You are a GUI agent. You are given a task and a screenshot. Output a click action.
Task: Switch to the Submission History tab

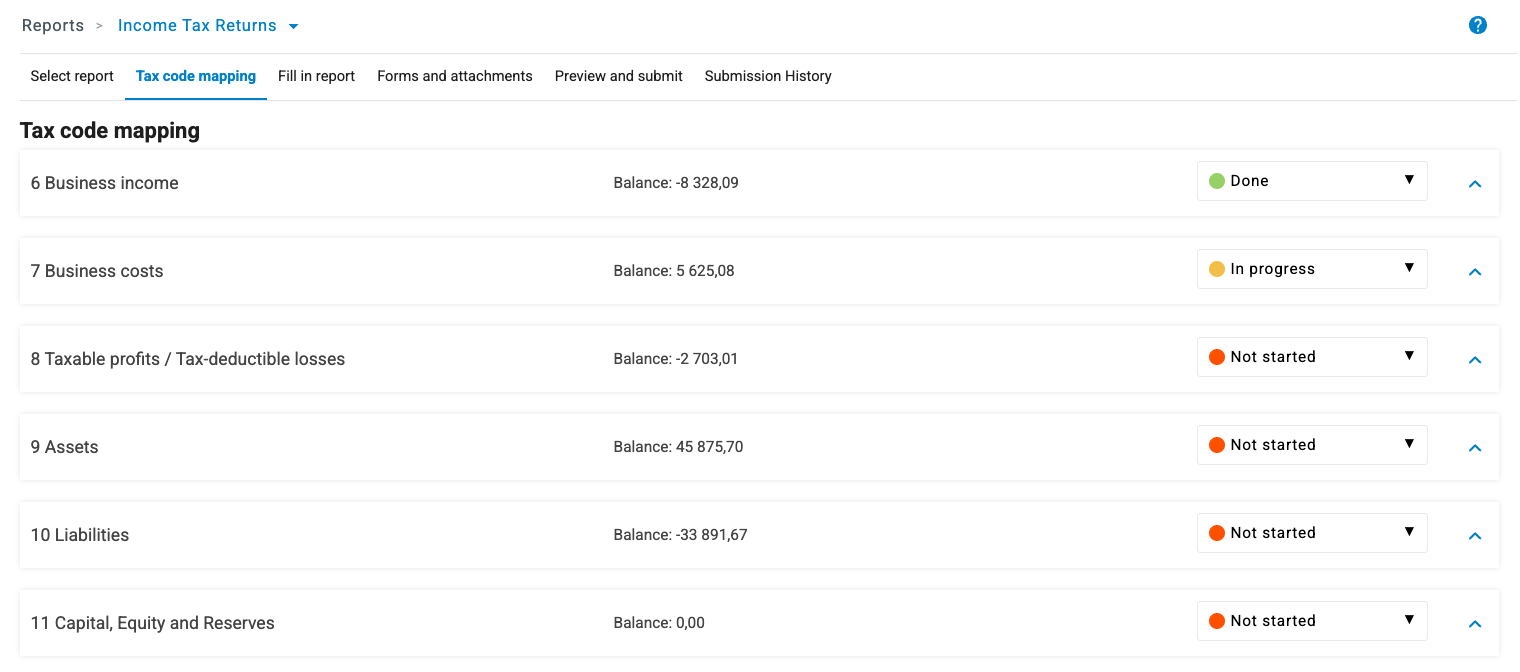[x=768, y=76]
